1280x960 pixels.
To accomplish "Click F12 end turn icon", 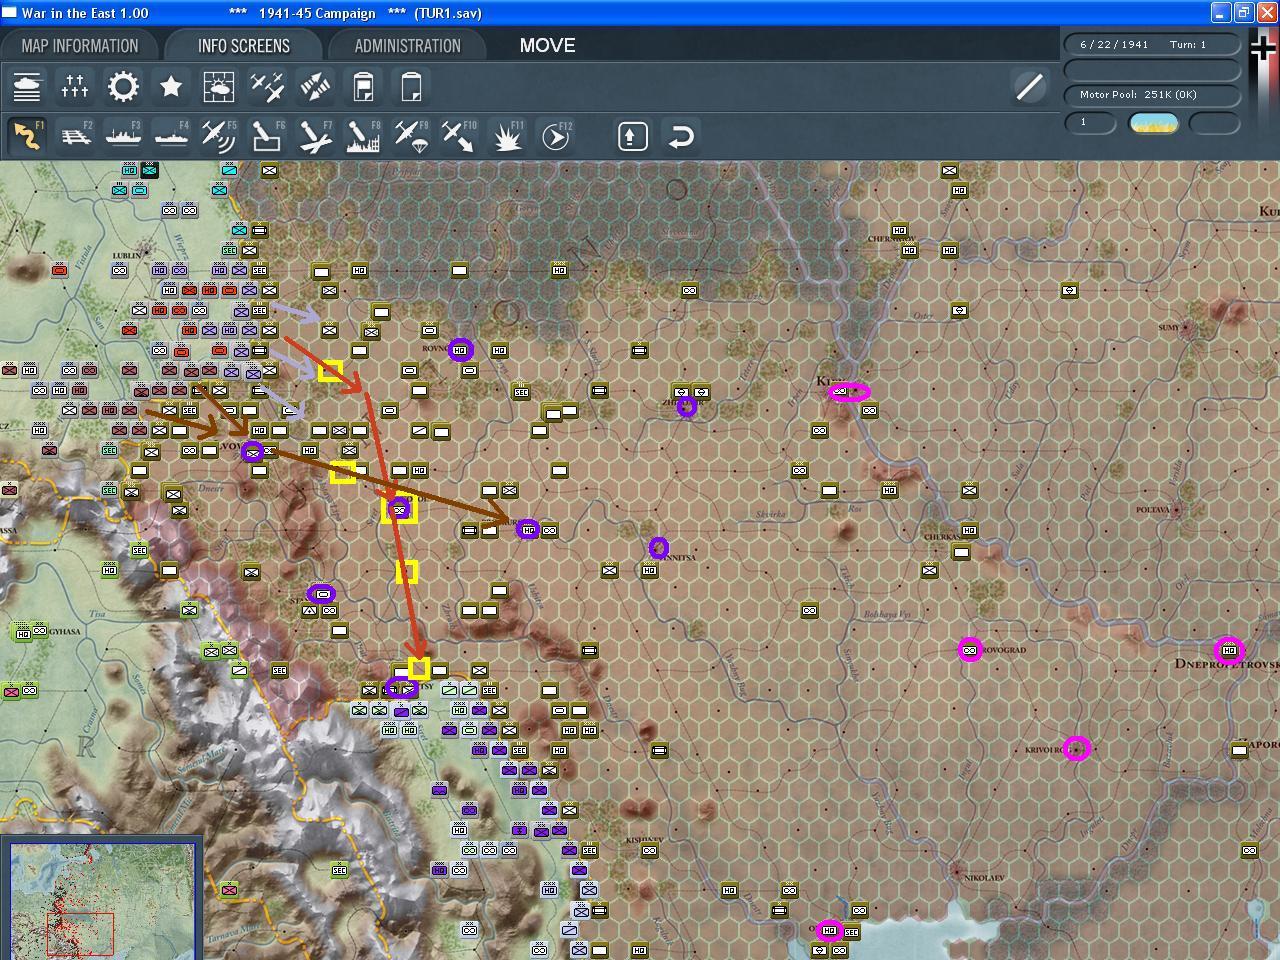I will point(555,136).
